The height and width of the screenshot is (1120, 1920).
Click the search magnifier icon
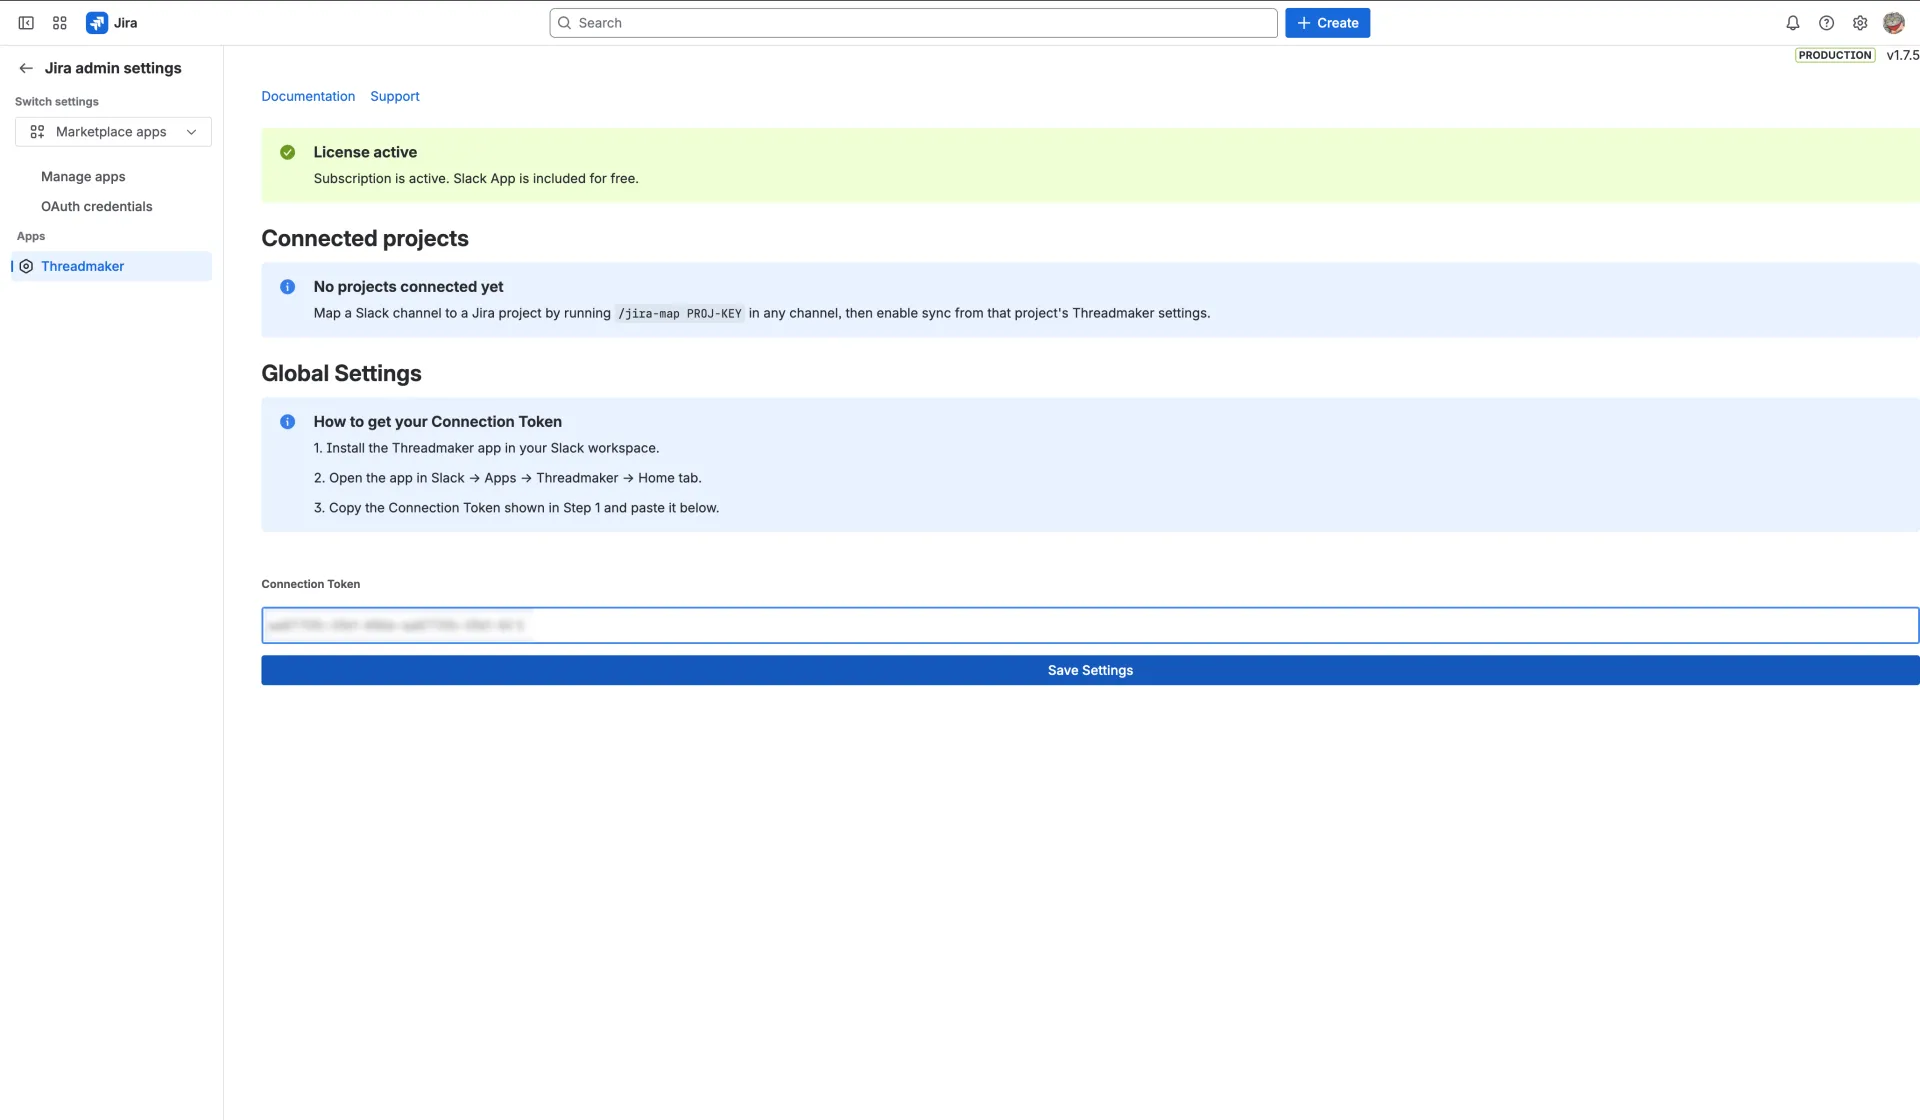564,23
